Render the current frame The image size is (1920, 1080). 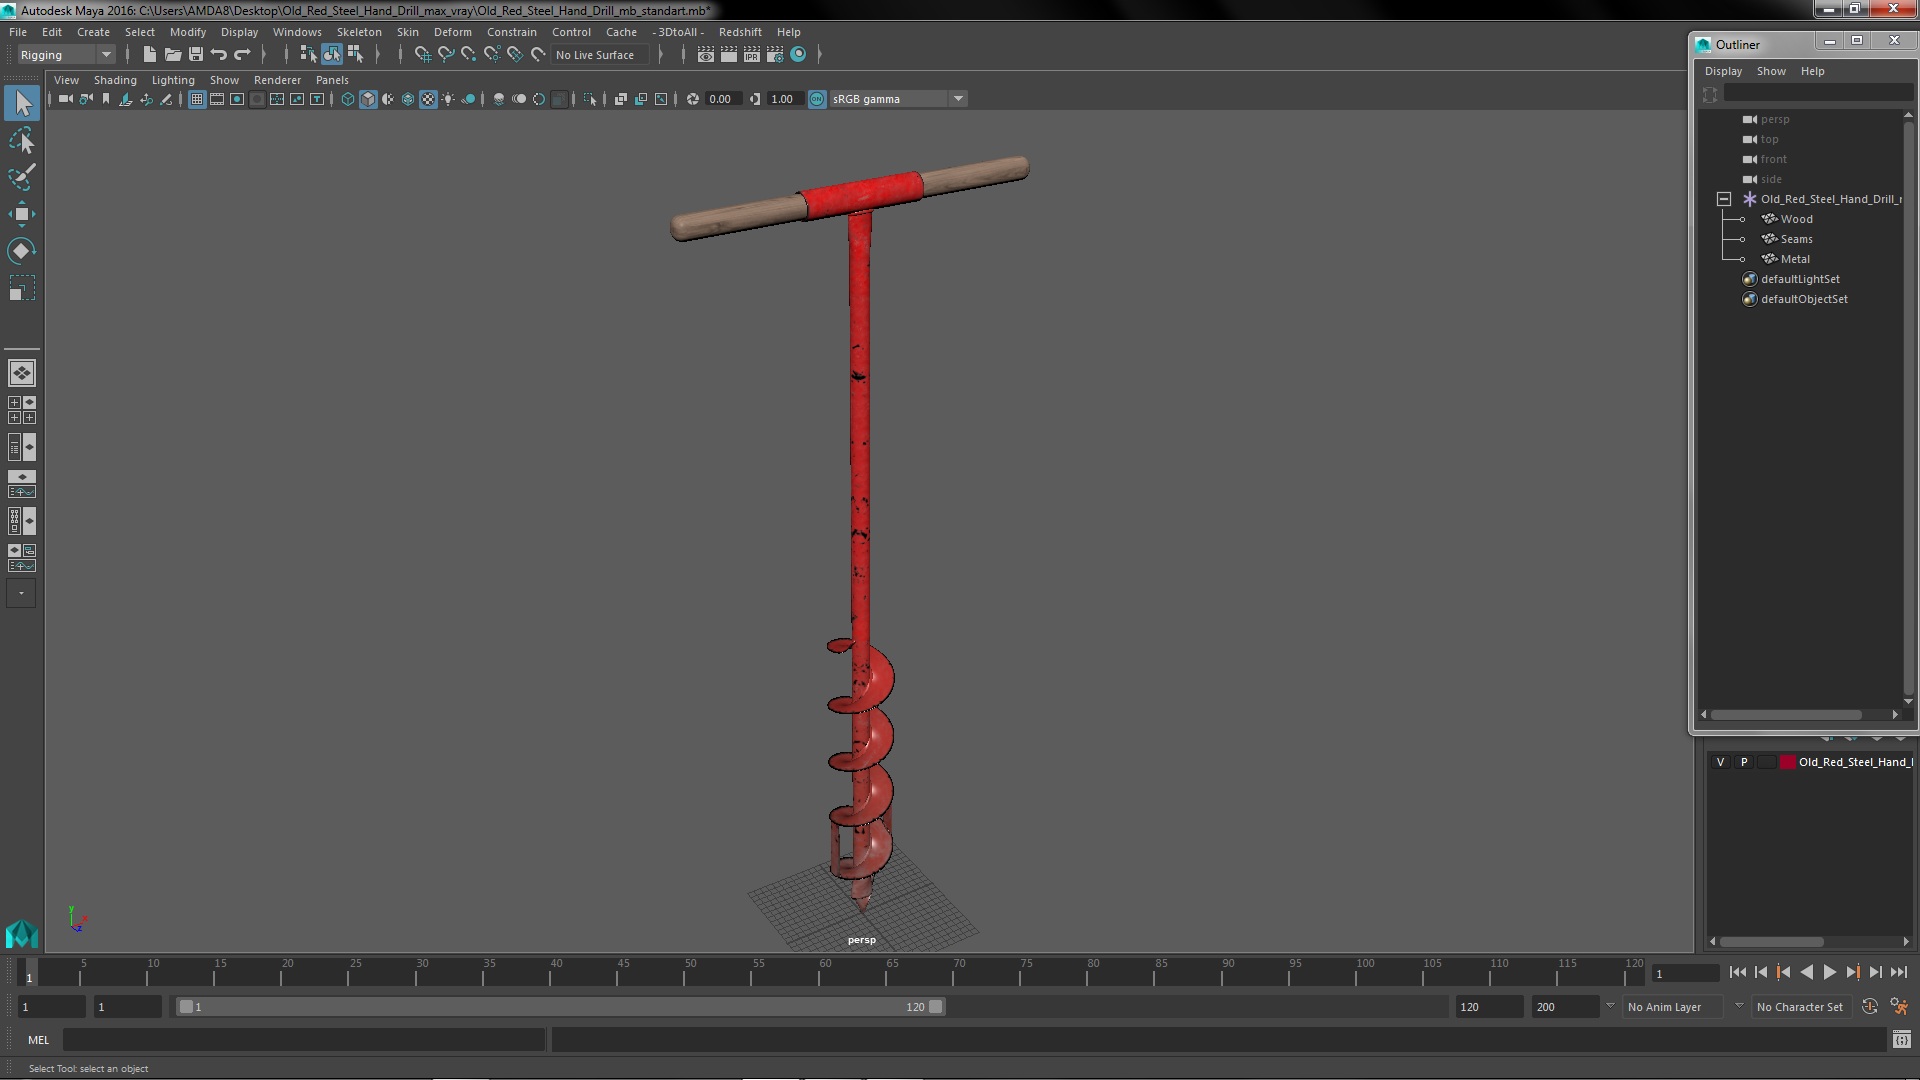(729, 54)
